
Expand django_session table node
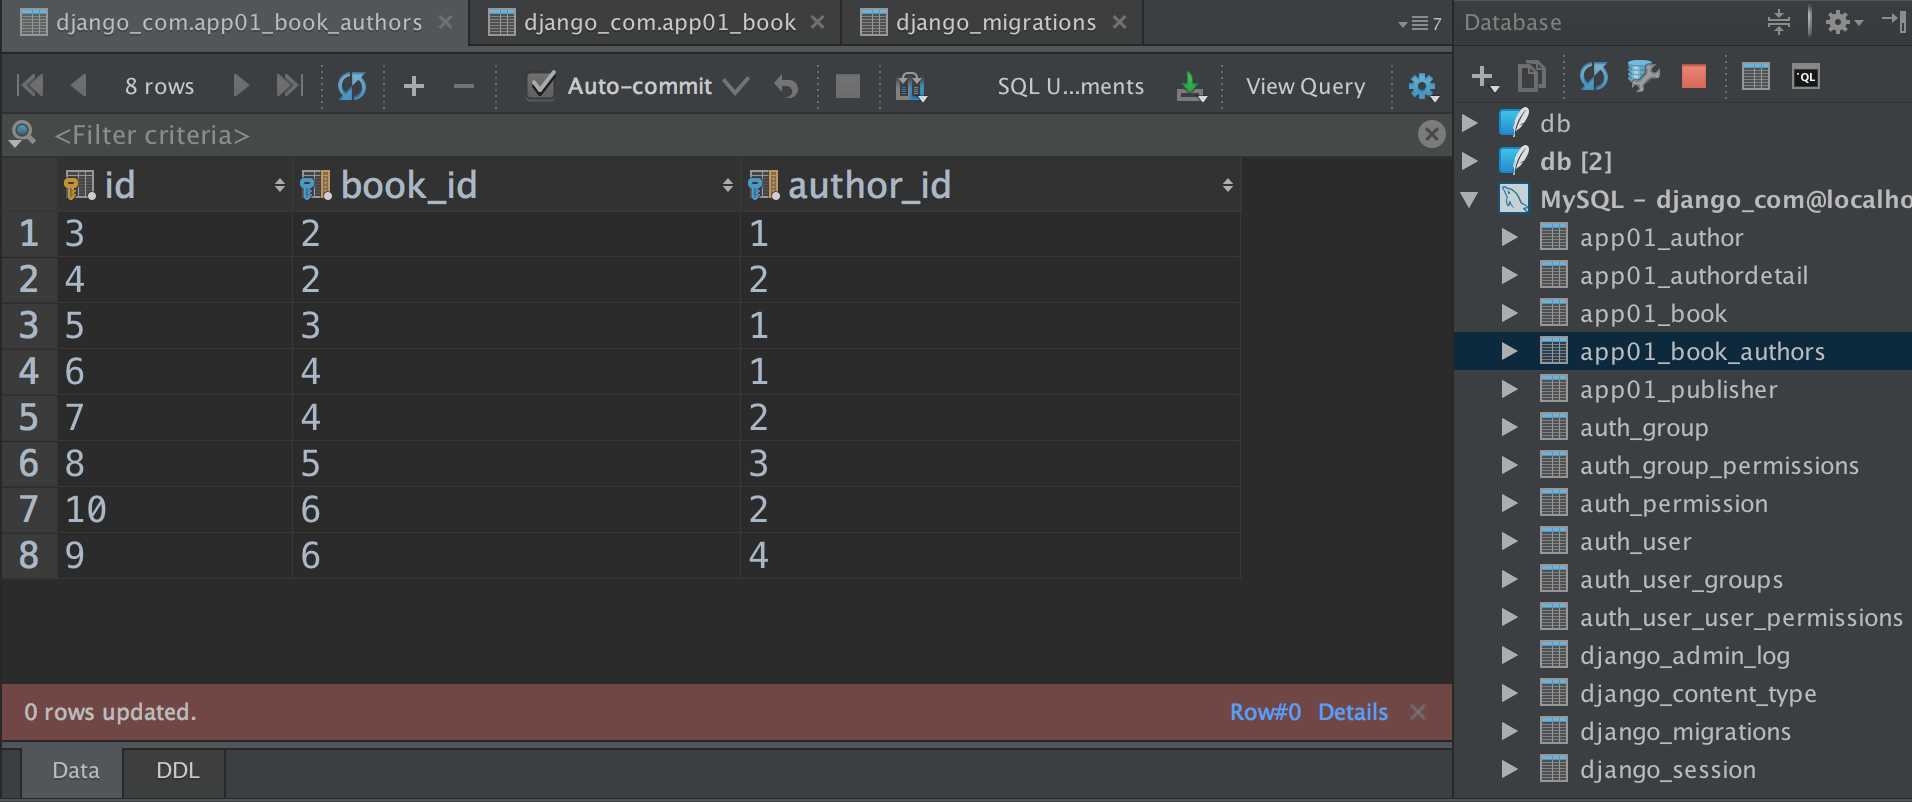(1510, 769)
